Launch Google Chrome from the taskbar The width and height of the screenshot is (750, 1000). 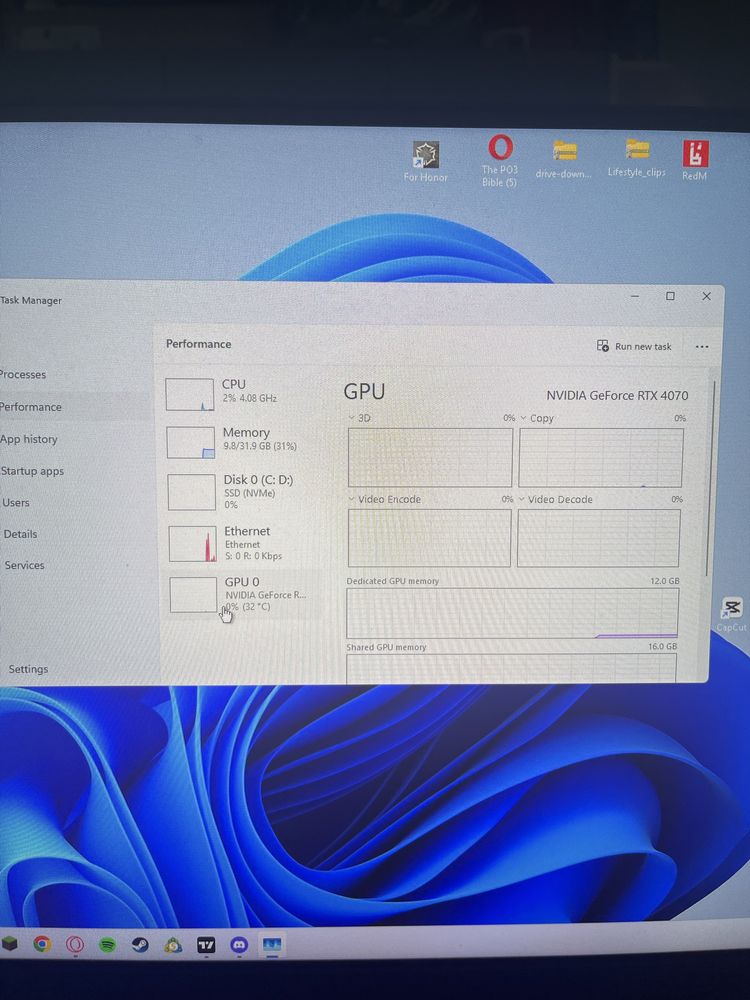[x=42, y=943]
